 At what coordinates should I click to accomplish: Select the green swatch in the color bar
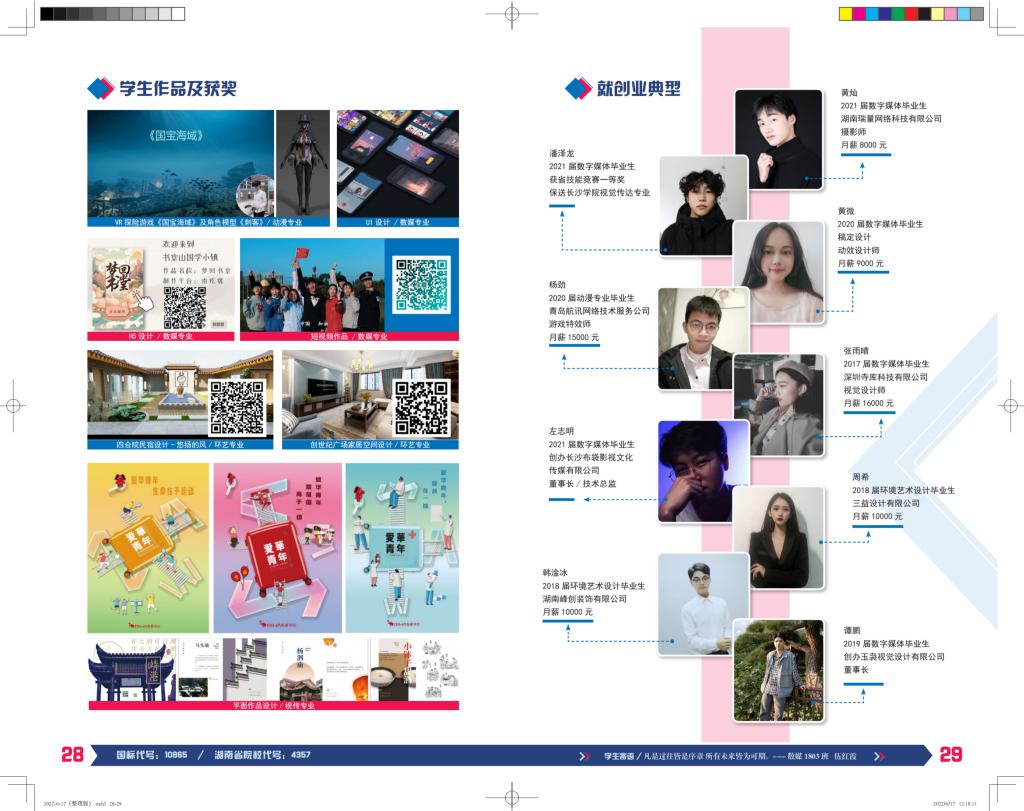click(898, 14)
